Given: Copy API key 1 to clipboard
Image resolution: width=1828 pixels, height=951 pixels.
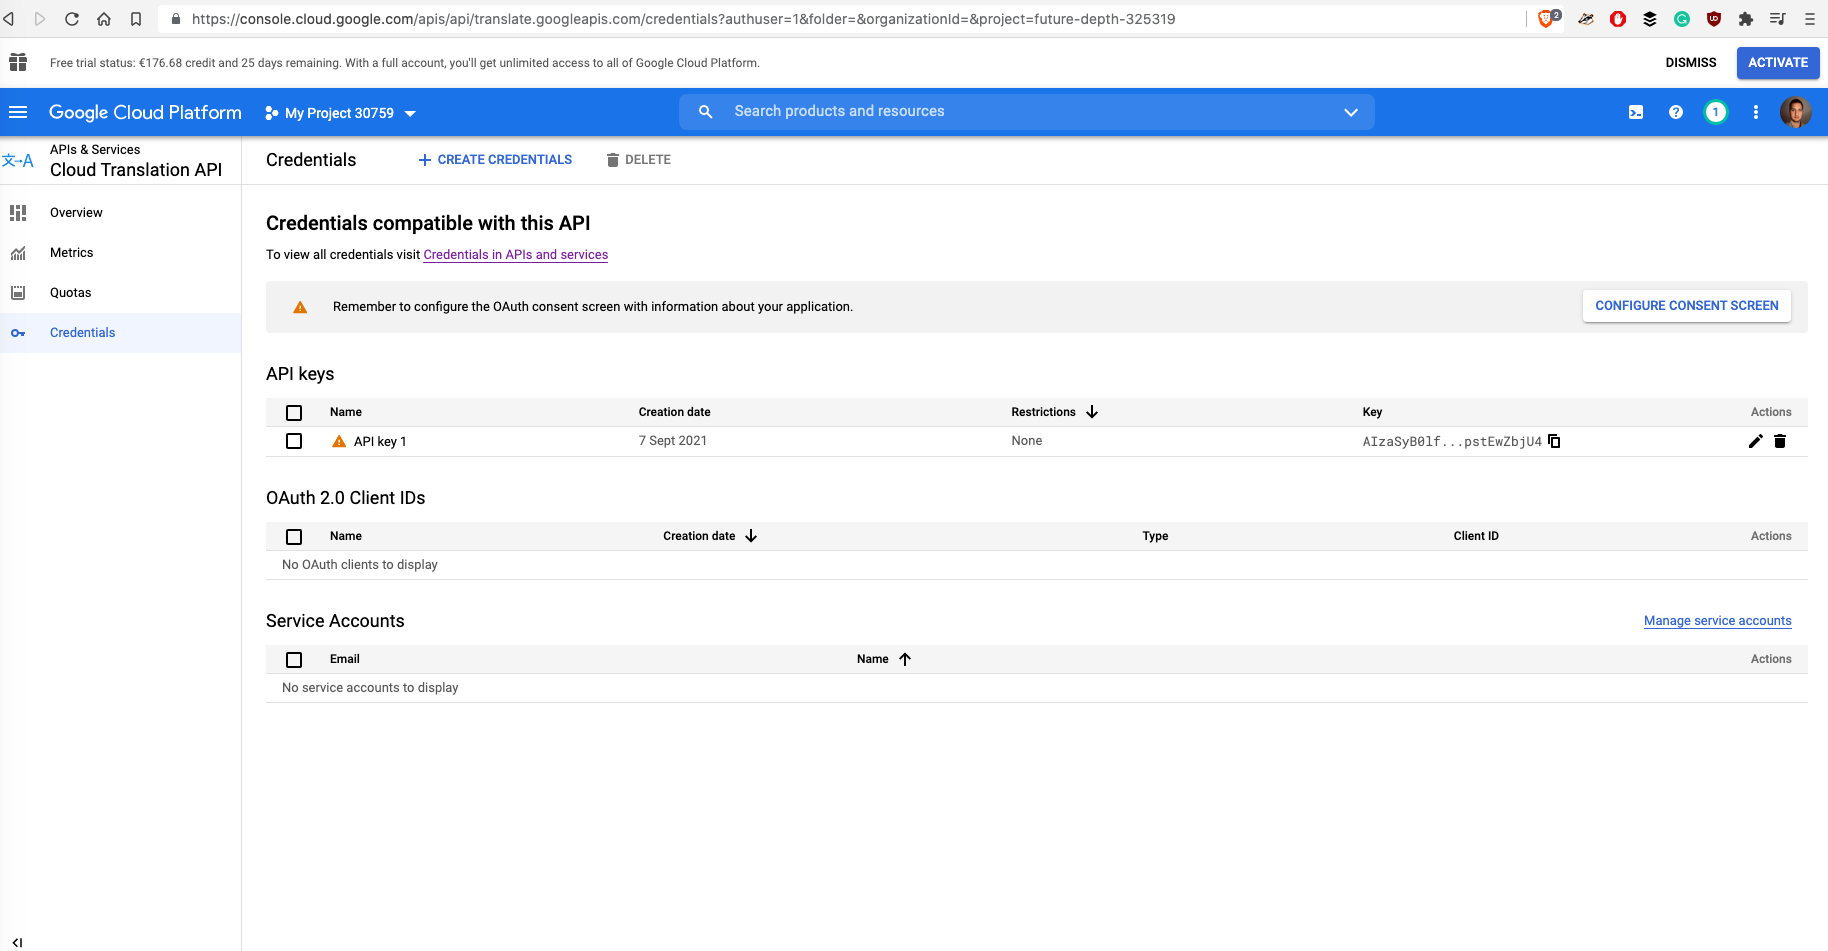Looking at the screenshot, I should point(1554,441).
